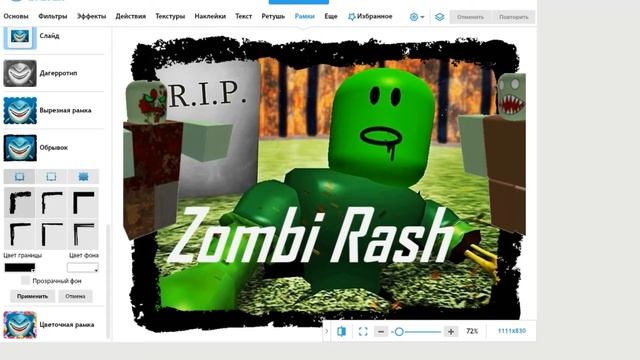Select the Слайд frame thumbnail

pos(20,37)
